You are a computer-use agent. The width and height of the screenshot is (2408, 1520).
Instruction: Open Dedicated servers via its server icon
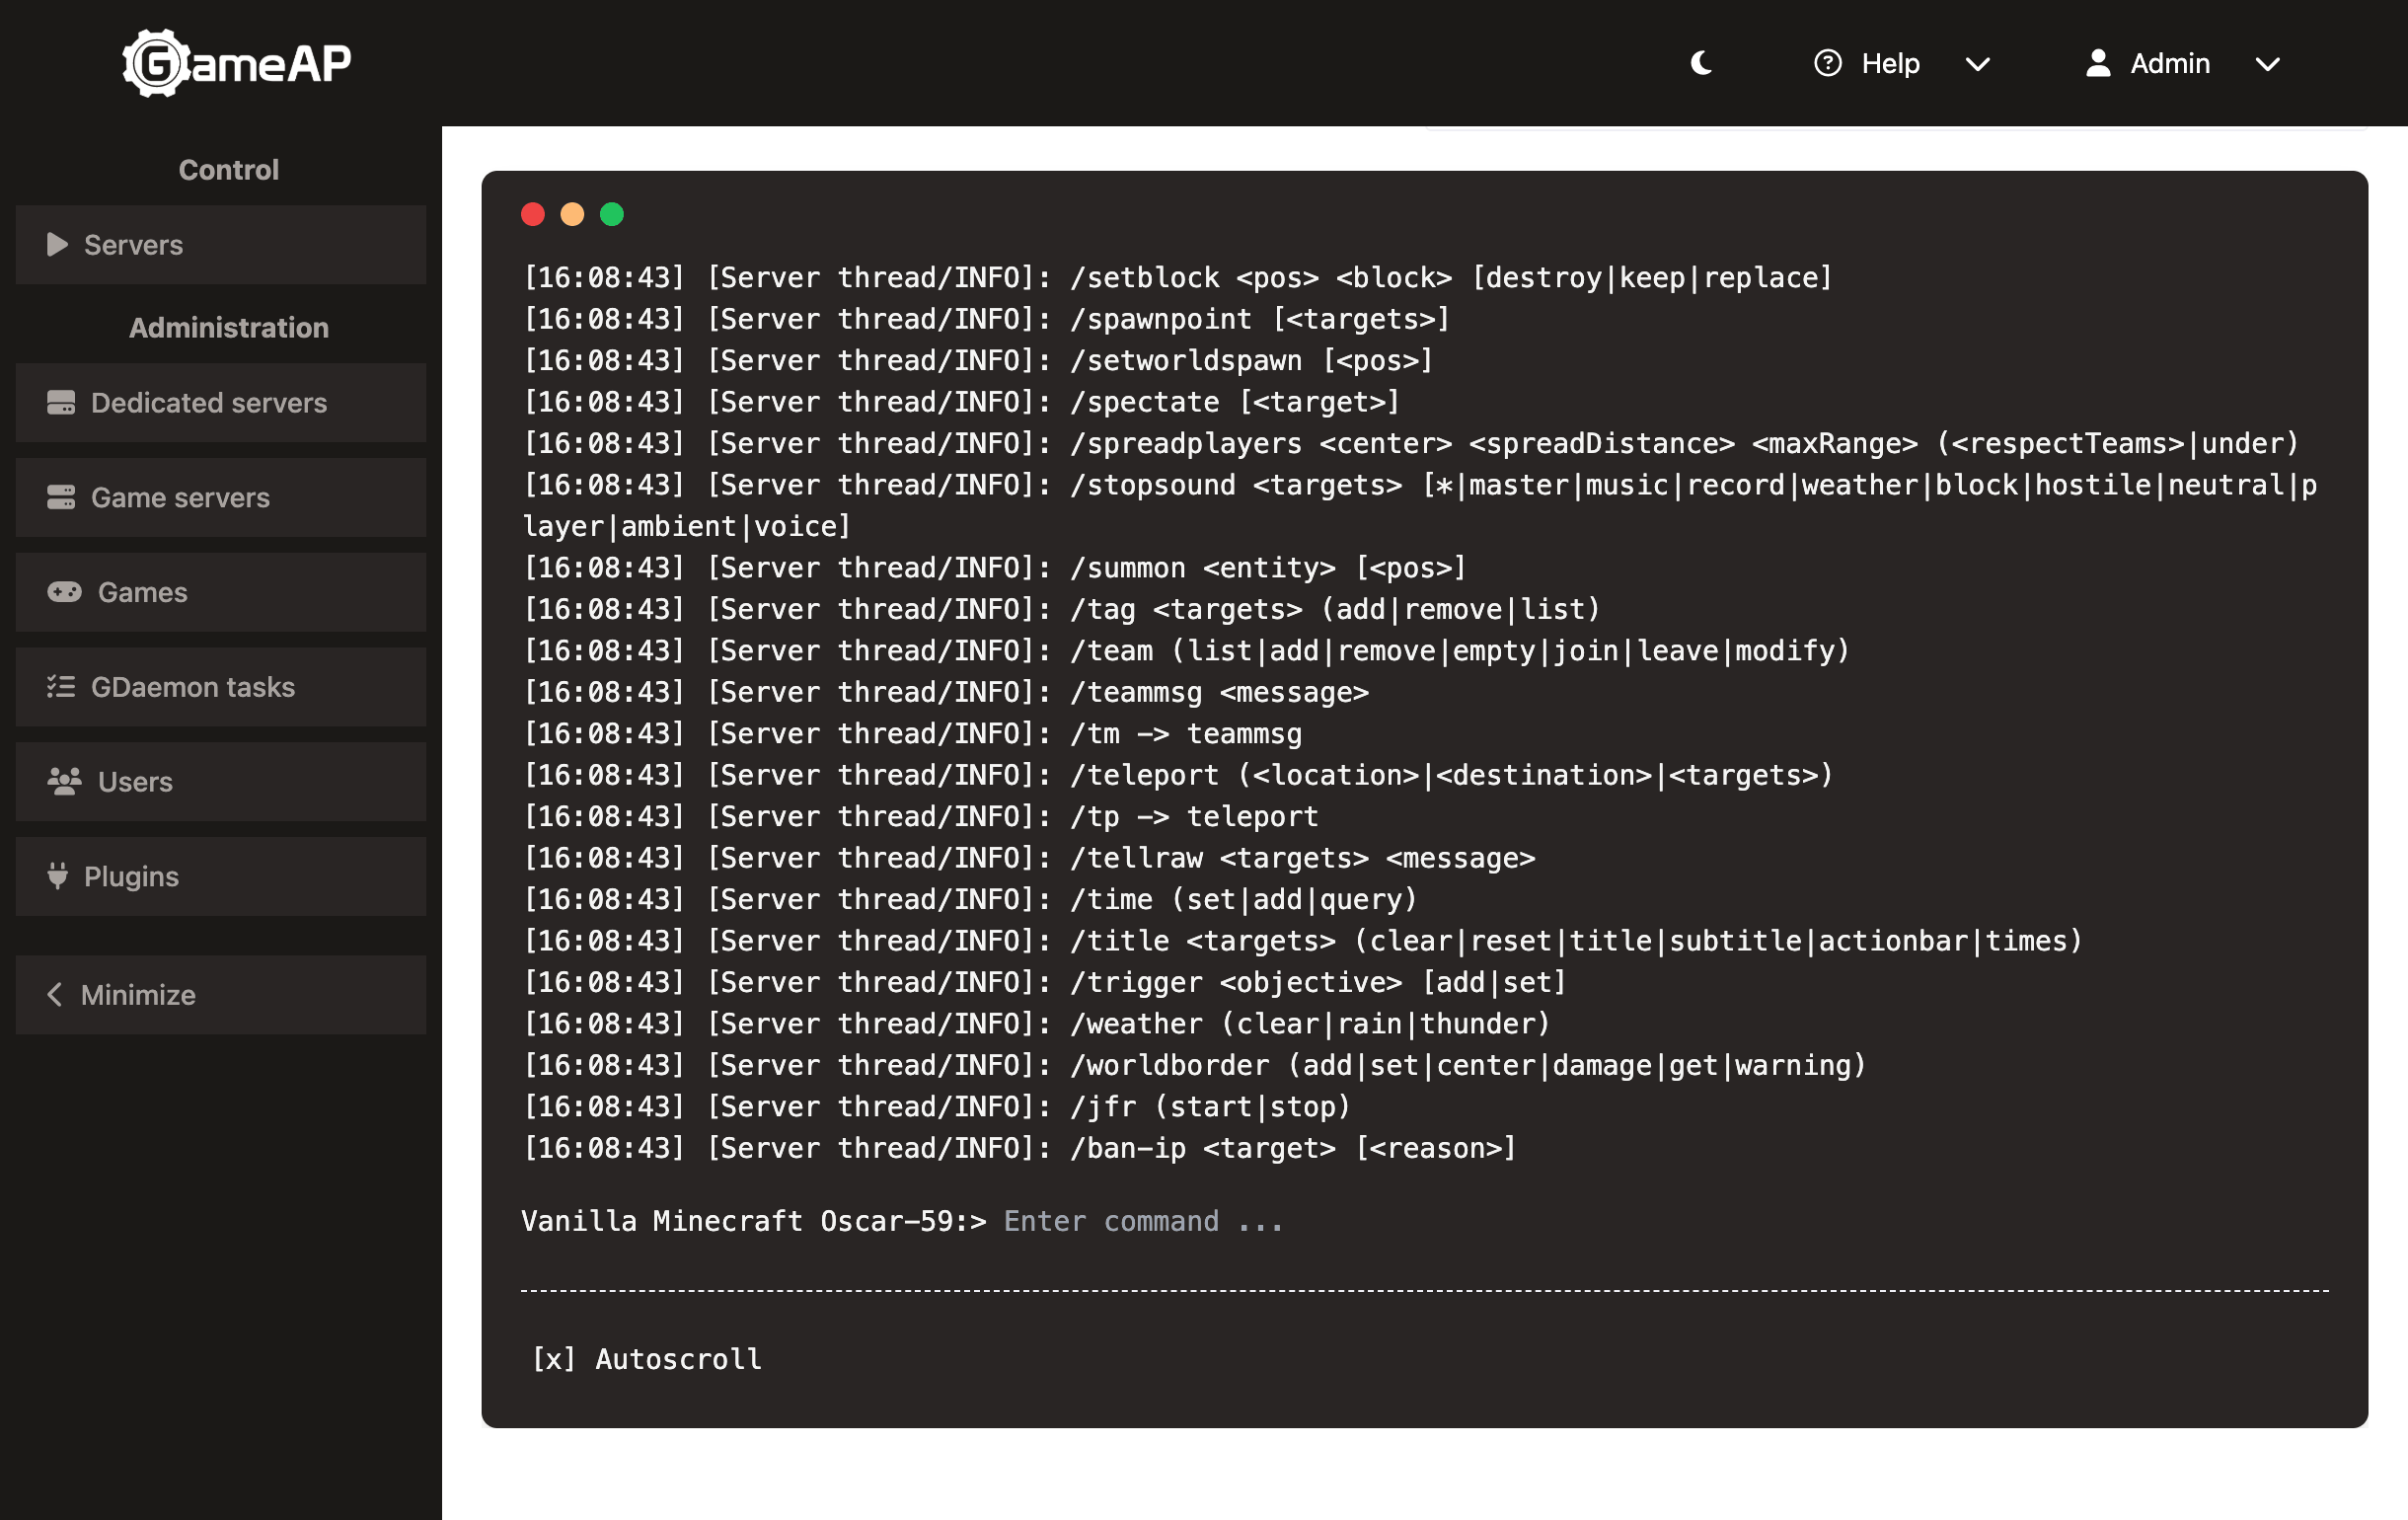tap(62, 402)
